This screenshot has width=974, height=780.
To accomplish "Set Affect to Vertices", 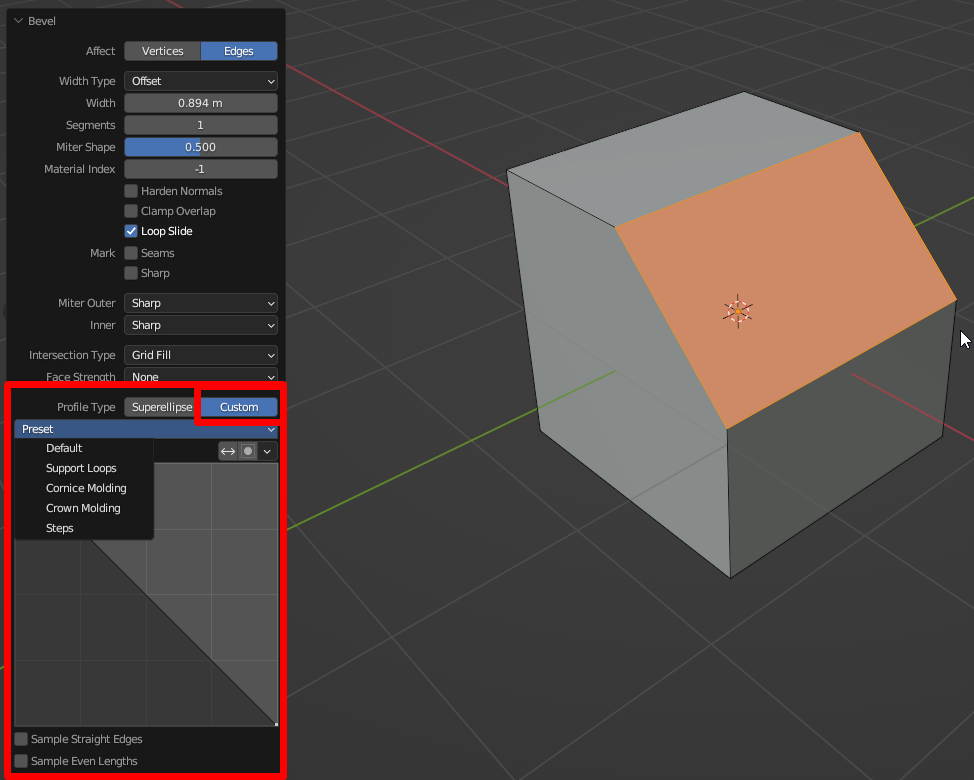I will click(x=163, y=51).
